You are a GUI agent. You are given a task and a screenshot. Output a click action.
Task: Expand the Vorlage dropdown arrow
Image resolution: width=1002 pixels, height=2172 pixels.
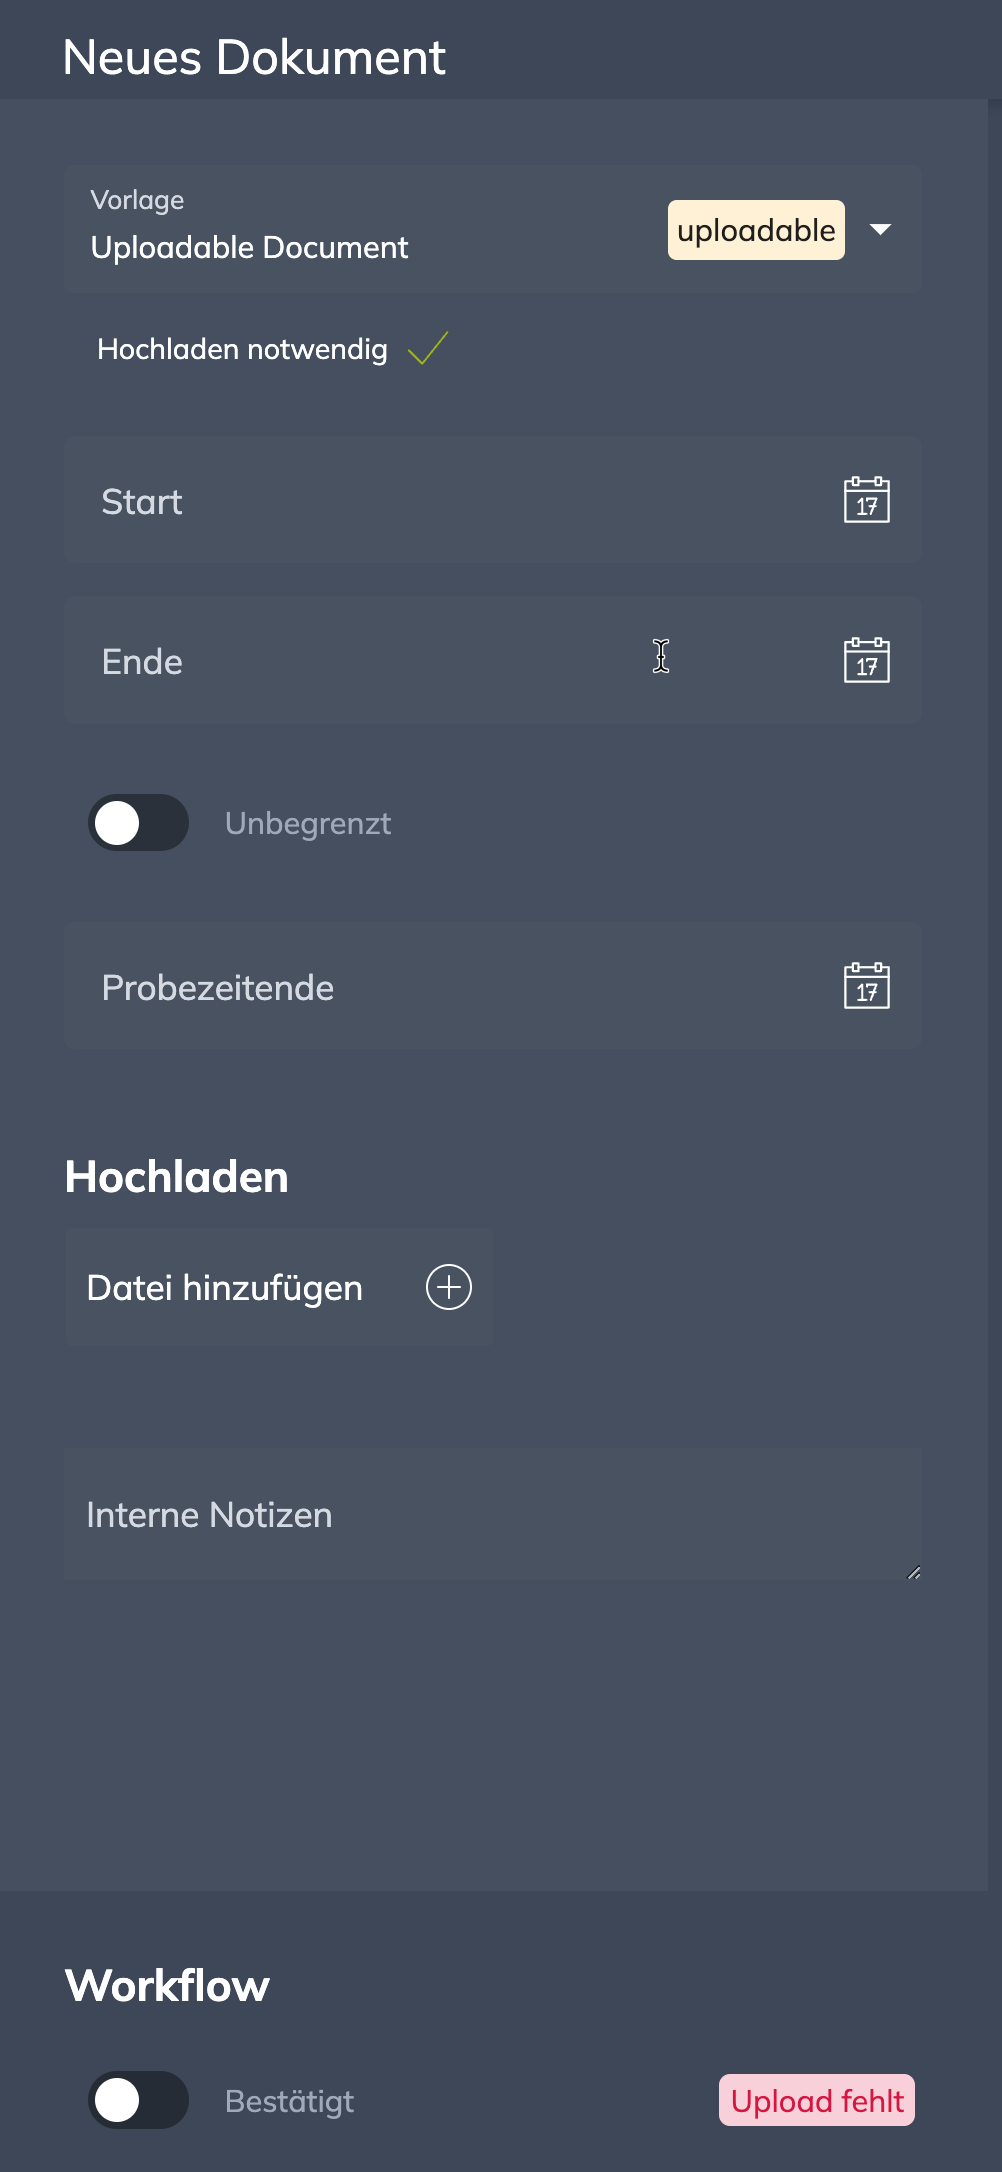tap(880, 230)
